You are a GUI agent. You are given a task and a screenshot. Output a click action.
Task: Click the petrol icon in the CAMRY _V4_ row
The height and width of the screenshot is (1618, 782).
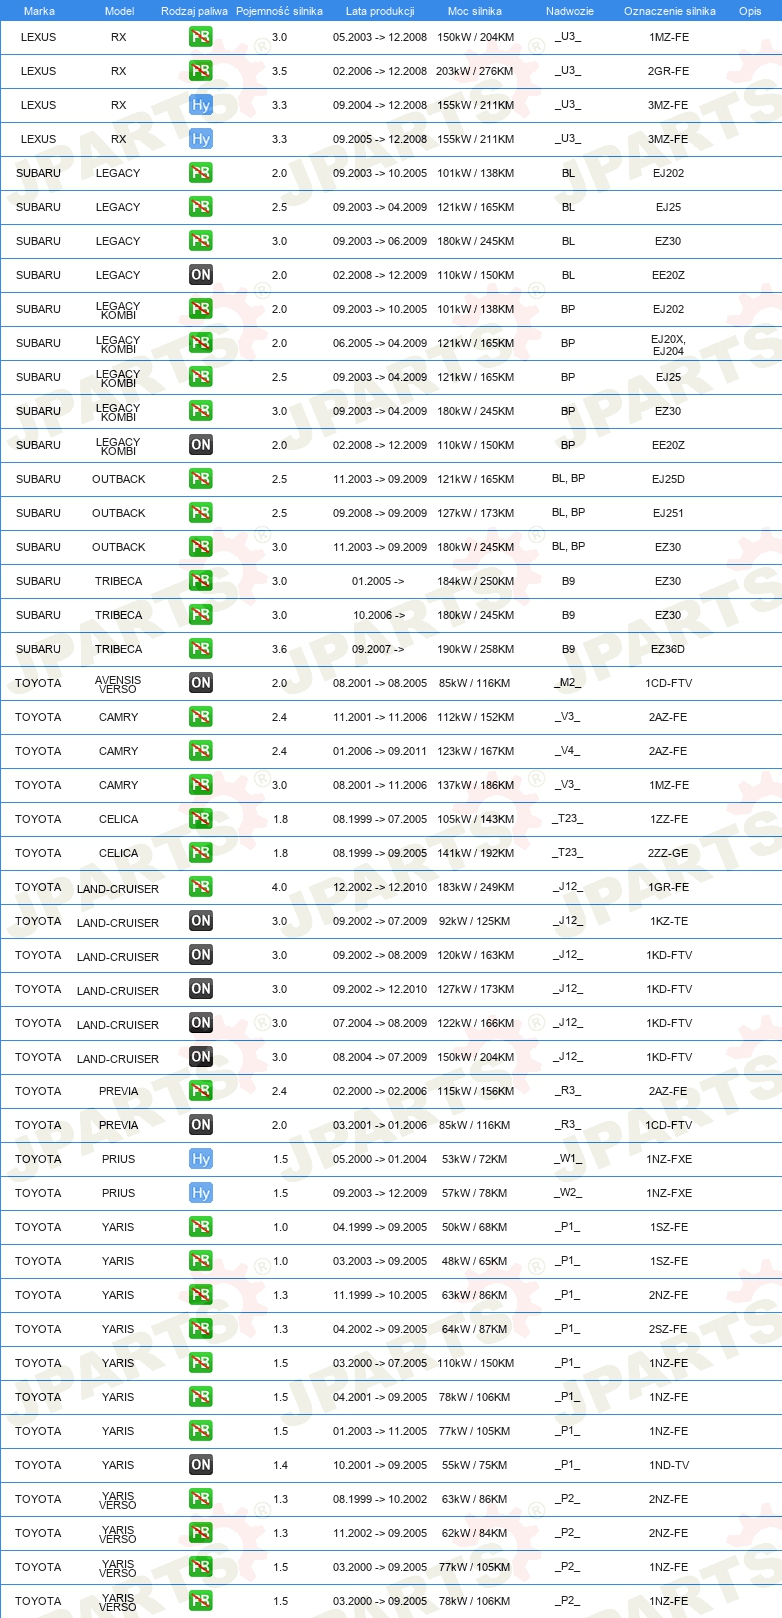coord(201,751)
